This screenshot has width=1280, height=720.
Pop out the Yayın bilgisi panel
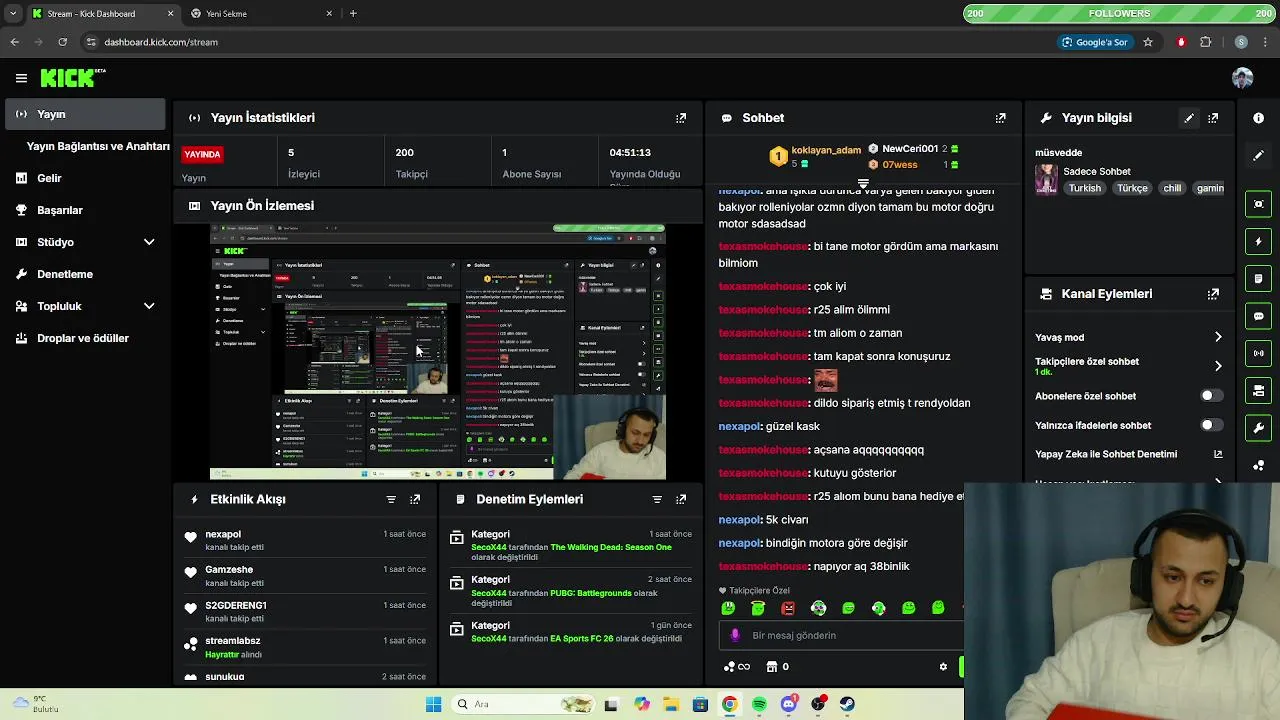click(x=1213, y=118)
